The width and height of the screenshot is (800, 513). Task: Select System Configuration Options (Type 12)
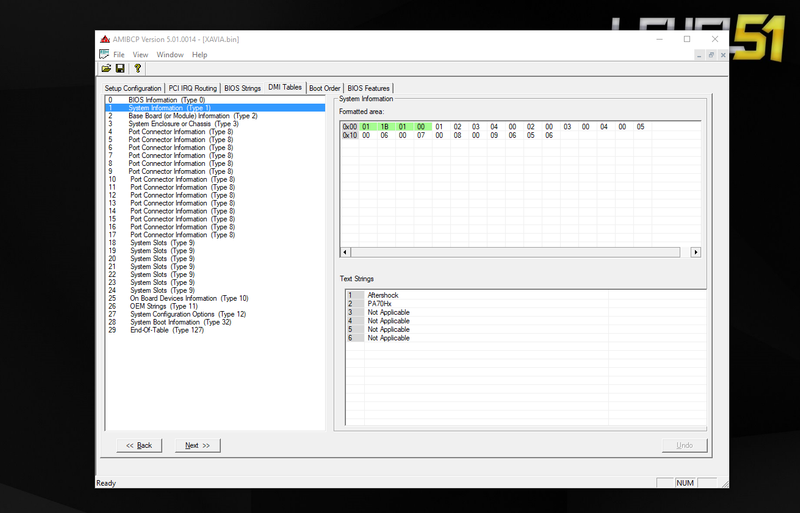(x=215, y=314)
